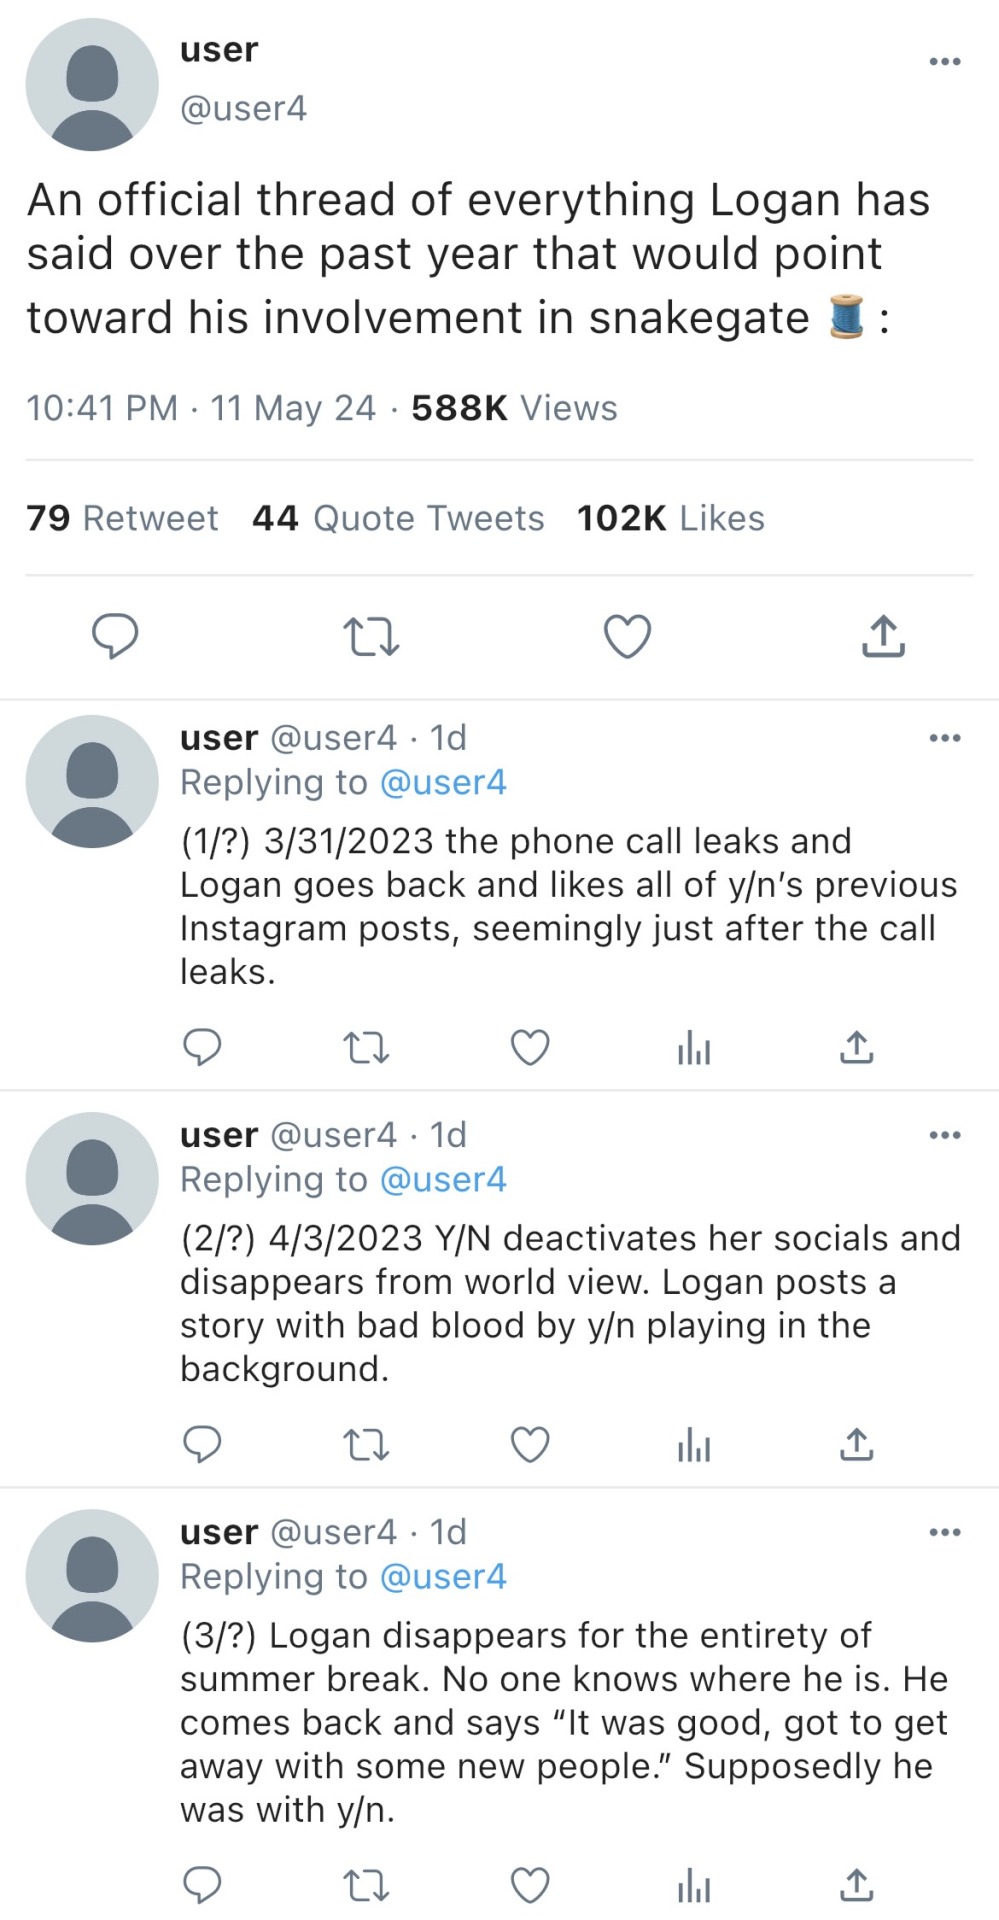Screen dimensions: 999x1920
Task: Share the (2/?) reply tweet
Action: click(856, 1444)
